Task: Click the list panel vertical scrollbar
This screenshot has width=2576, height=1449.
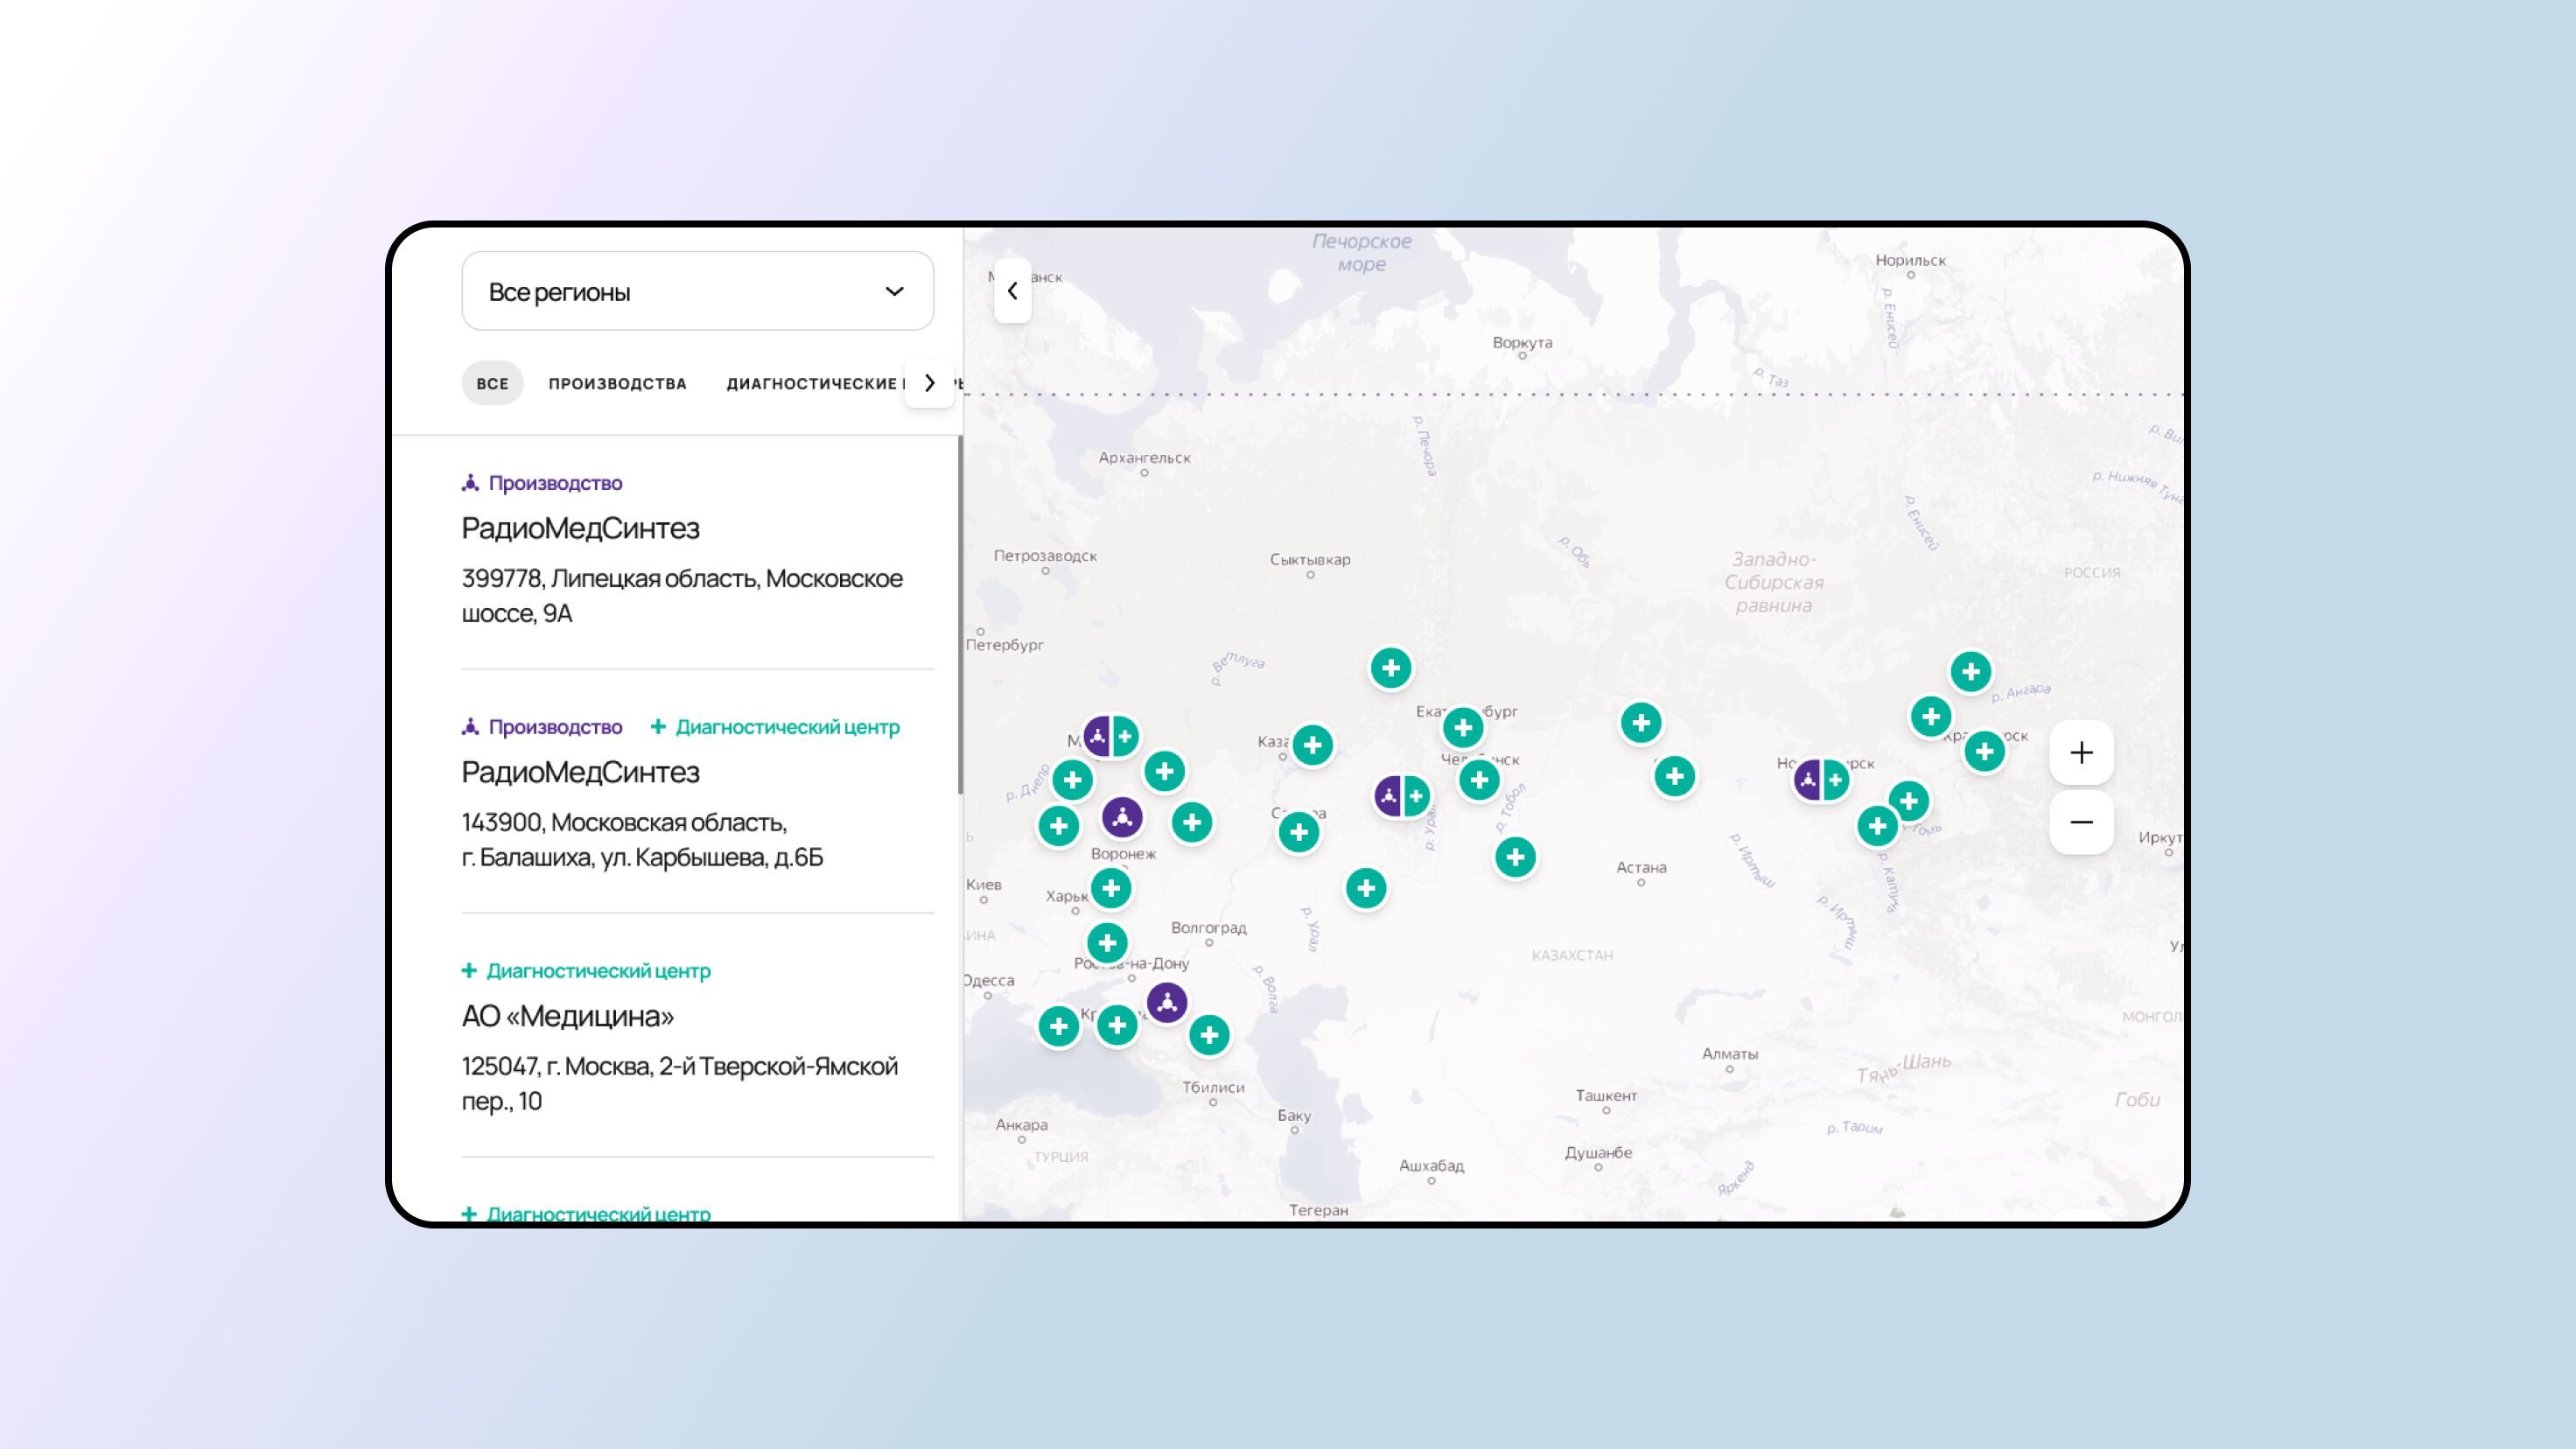Action: pos(960,615)
